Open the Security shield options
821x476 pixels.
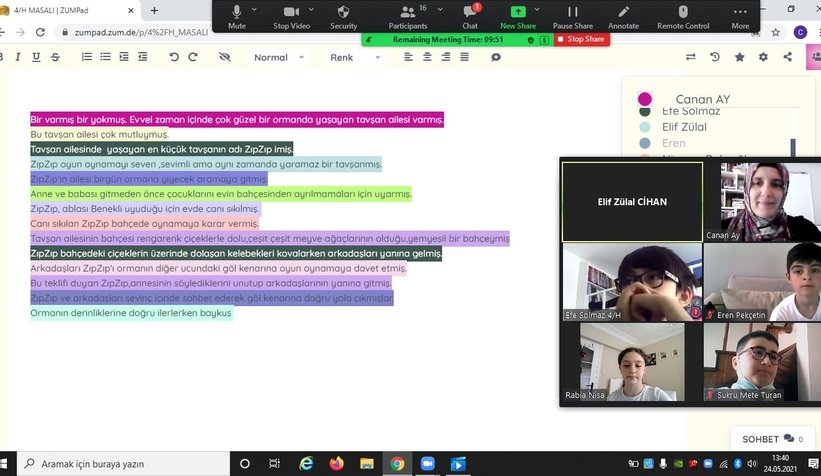(344, 16)
